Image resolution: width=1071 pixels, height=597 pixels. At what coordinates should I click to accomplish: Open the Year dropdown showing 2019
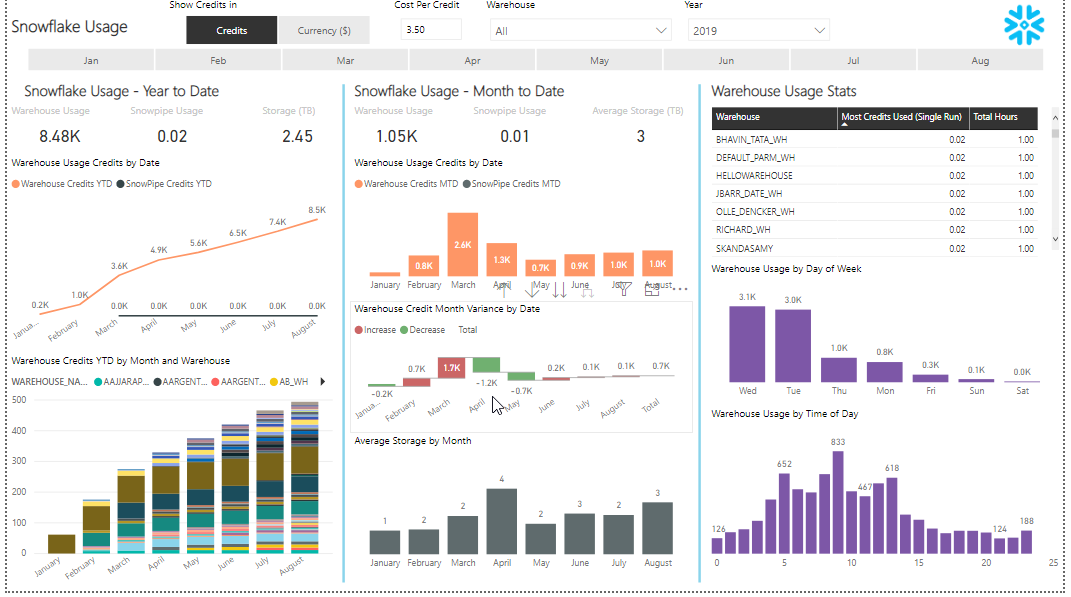pos(758,31)
